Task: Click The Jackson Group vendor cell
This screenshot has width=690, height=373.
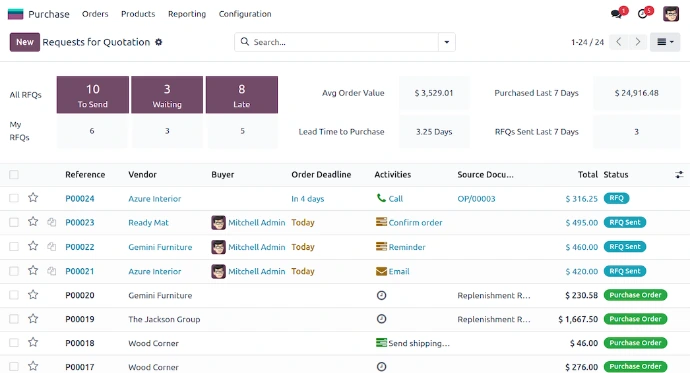Action: coord(164,319)
